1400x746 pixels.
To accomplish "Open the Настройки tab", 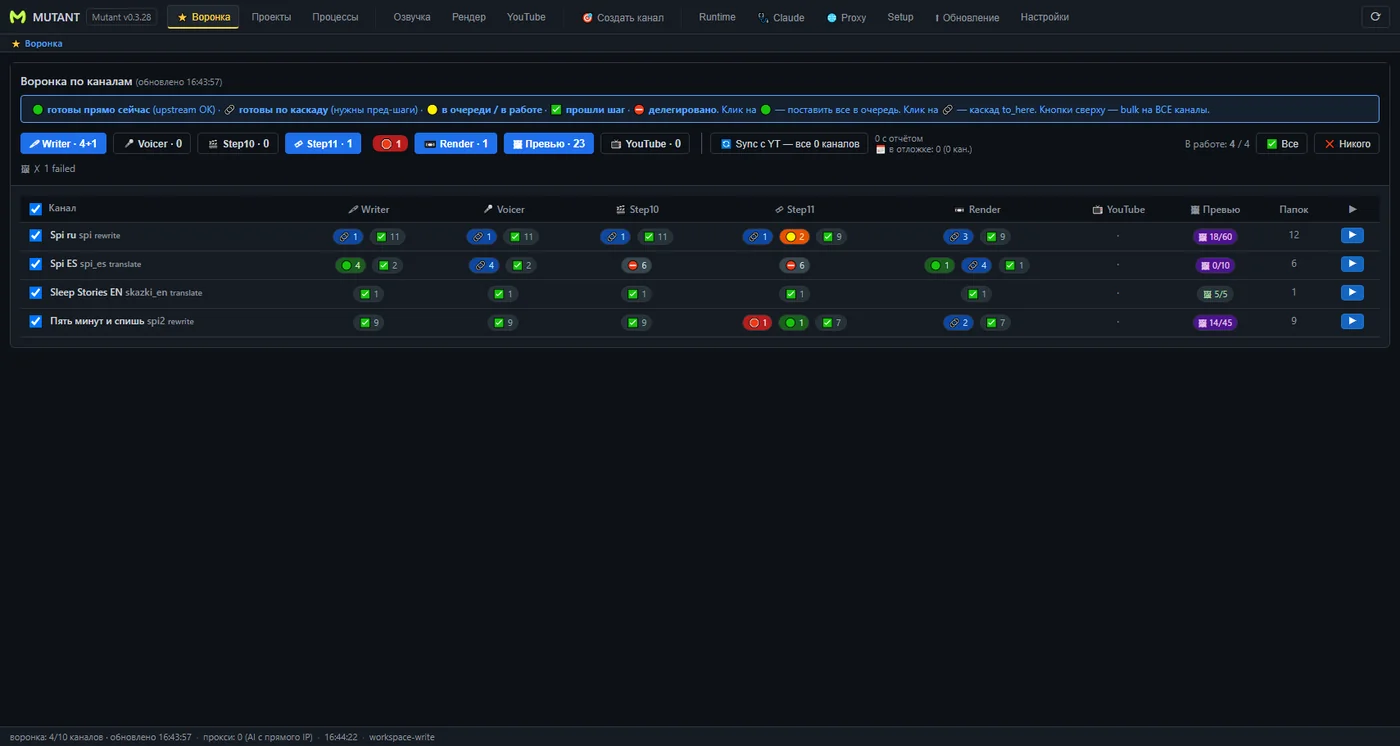I will [x=1044, y=17].
